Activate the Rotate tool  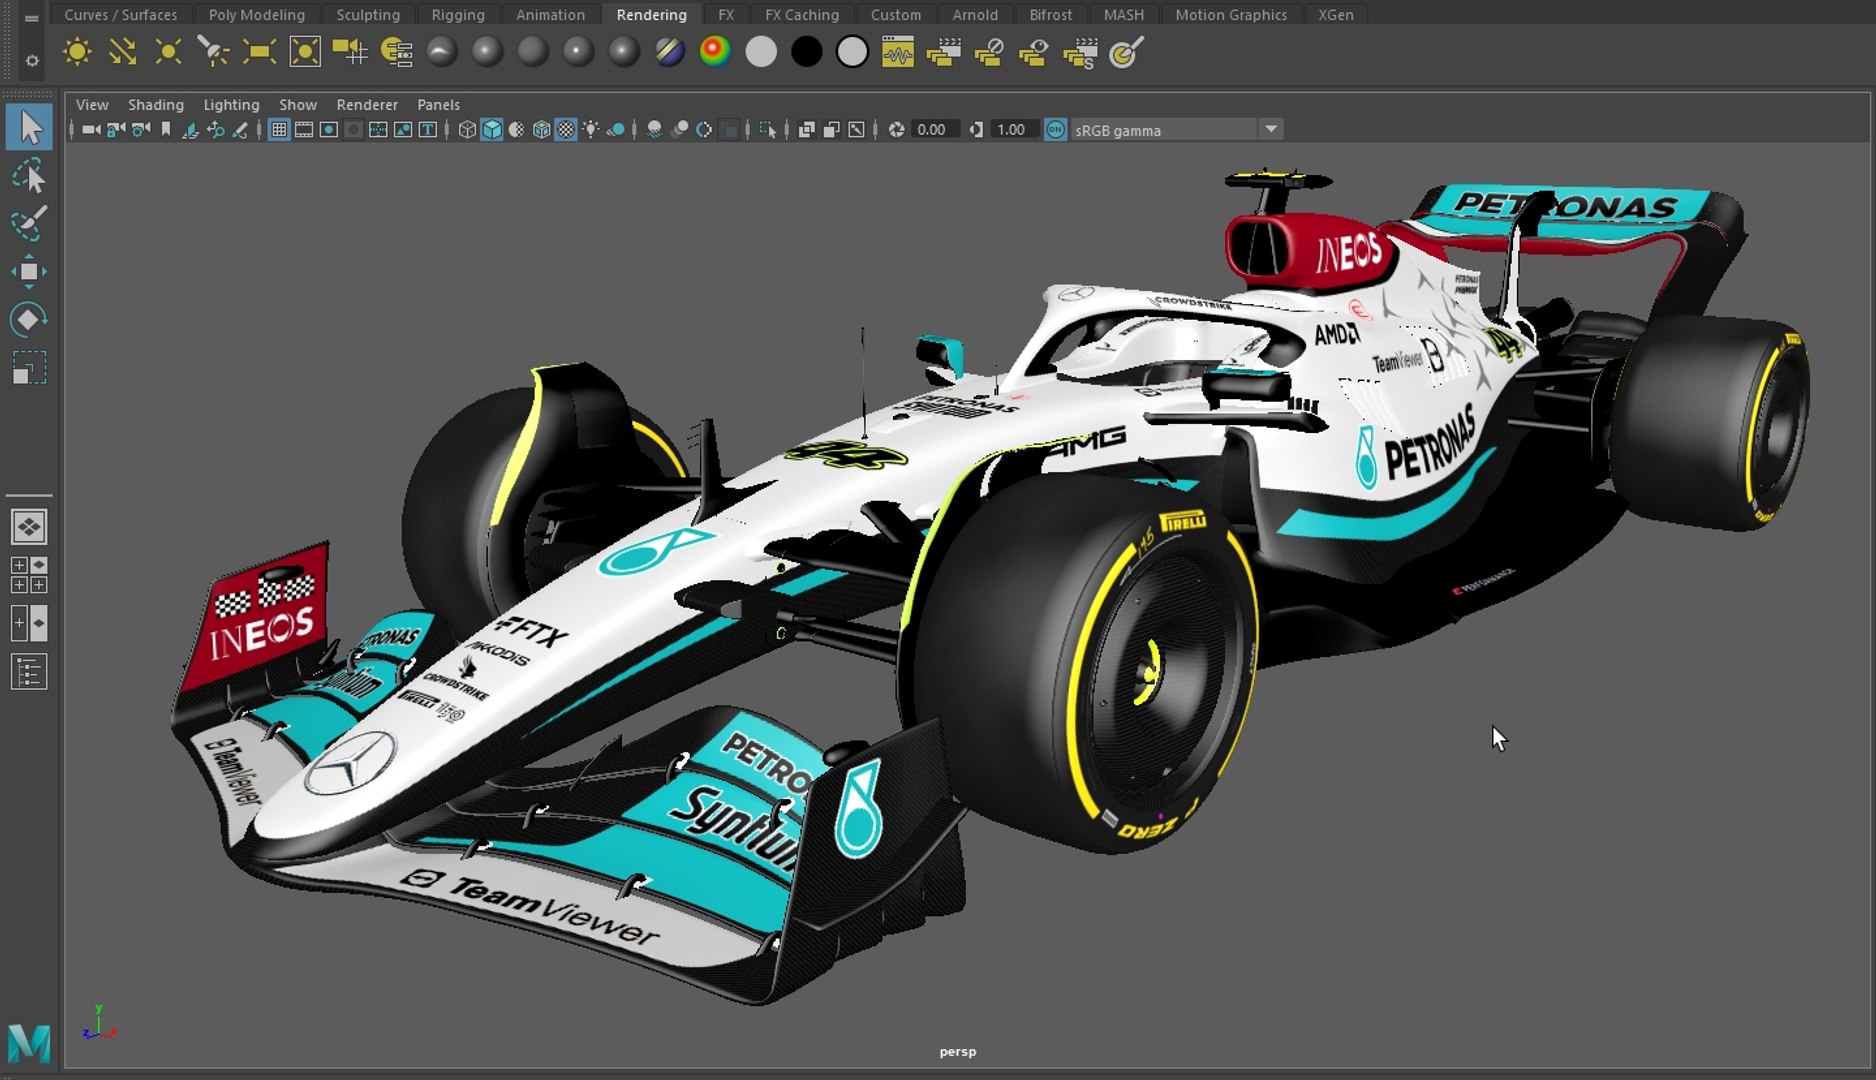[29, 320]
